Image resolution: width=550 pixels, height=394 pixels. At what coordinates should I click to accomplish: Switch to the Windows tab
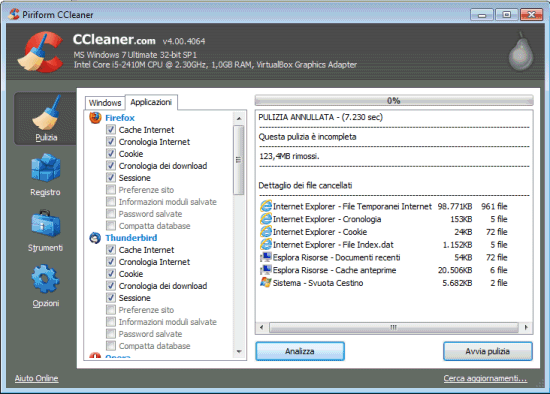click(x=105, y=103)
